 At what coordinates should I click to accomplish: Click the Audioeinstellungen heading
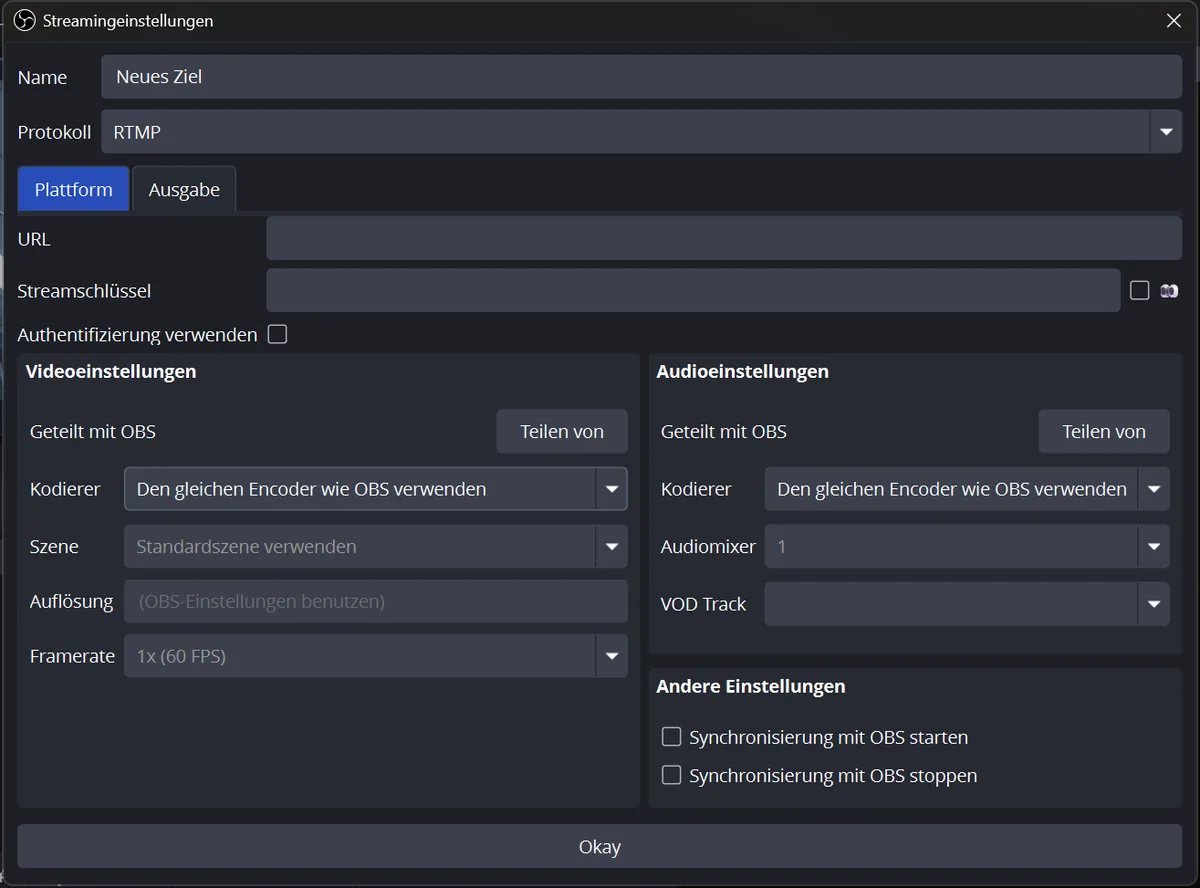click(742, 371)
